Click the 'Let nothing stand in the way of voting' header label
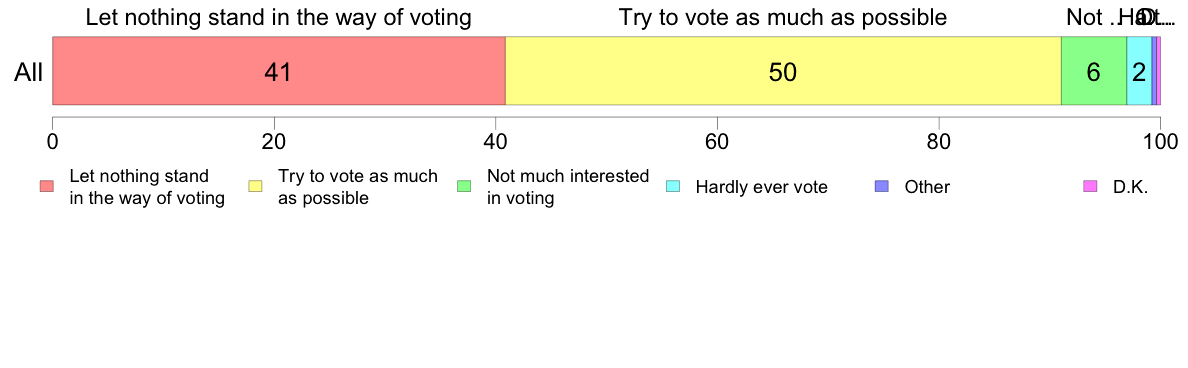This screenshot has width=1188, height=368. (x=279, y=17)
